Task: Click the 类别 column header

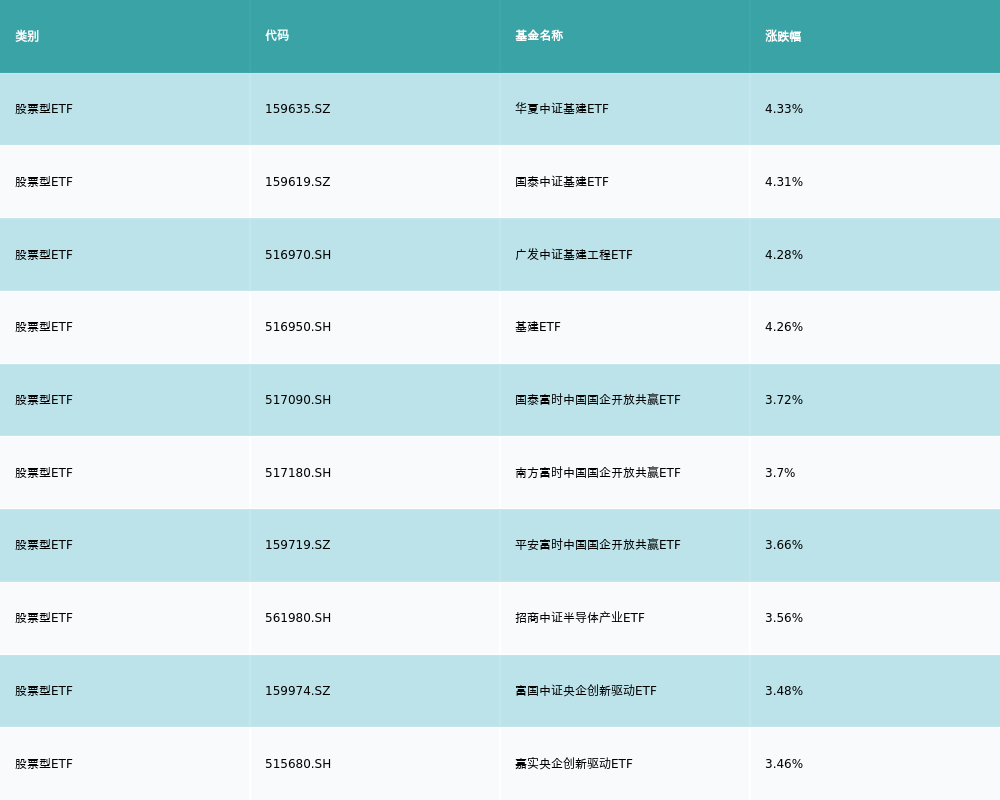Action: (27, 36)
